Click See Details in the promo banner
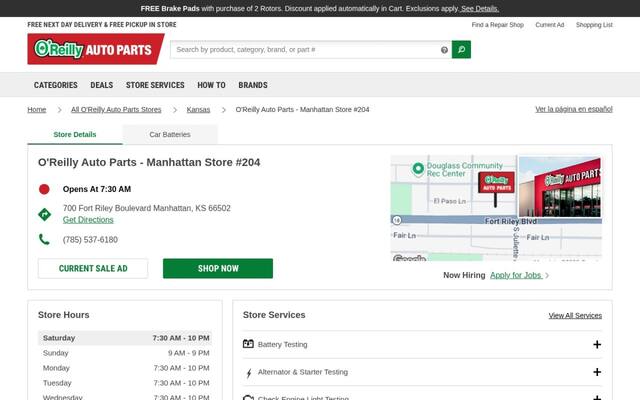Screen dimensions: 640x400 point(480,8)
